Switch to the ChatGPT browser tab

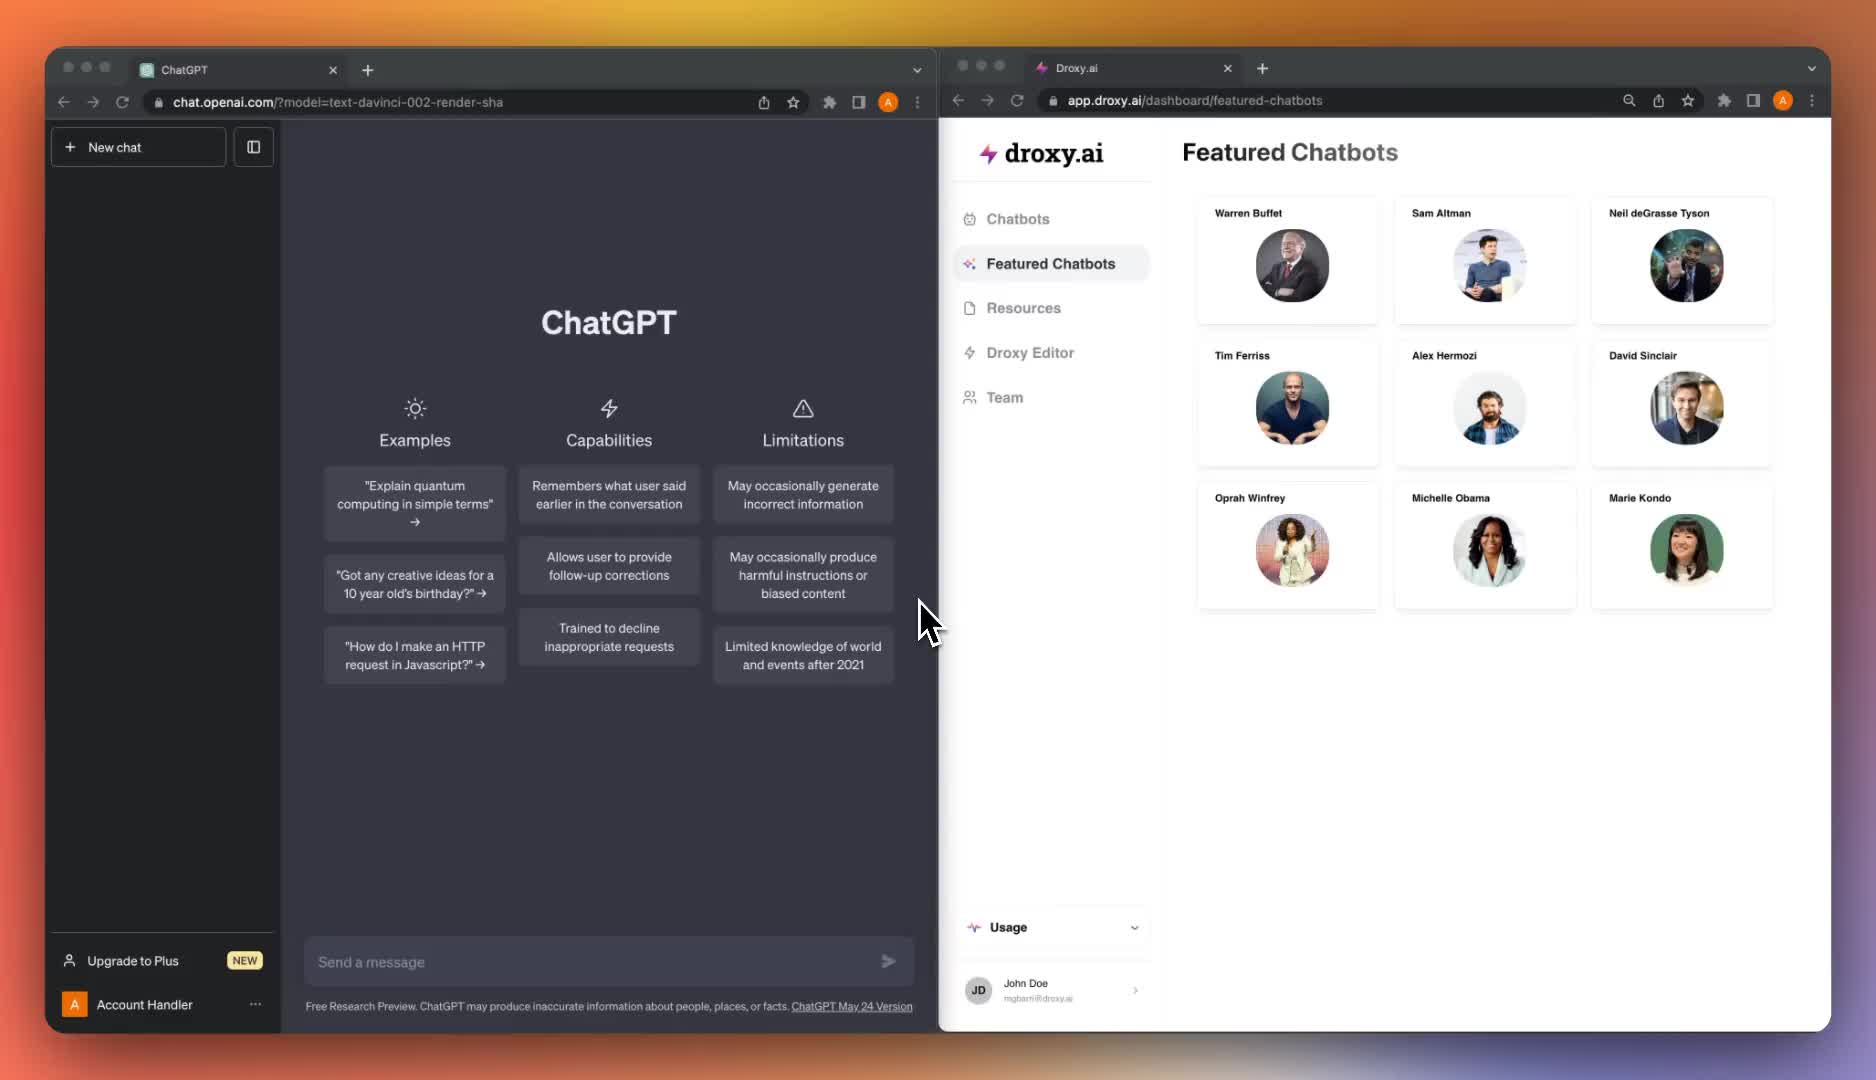coord(240,70)
